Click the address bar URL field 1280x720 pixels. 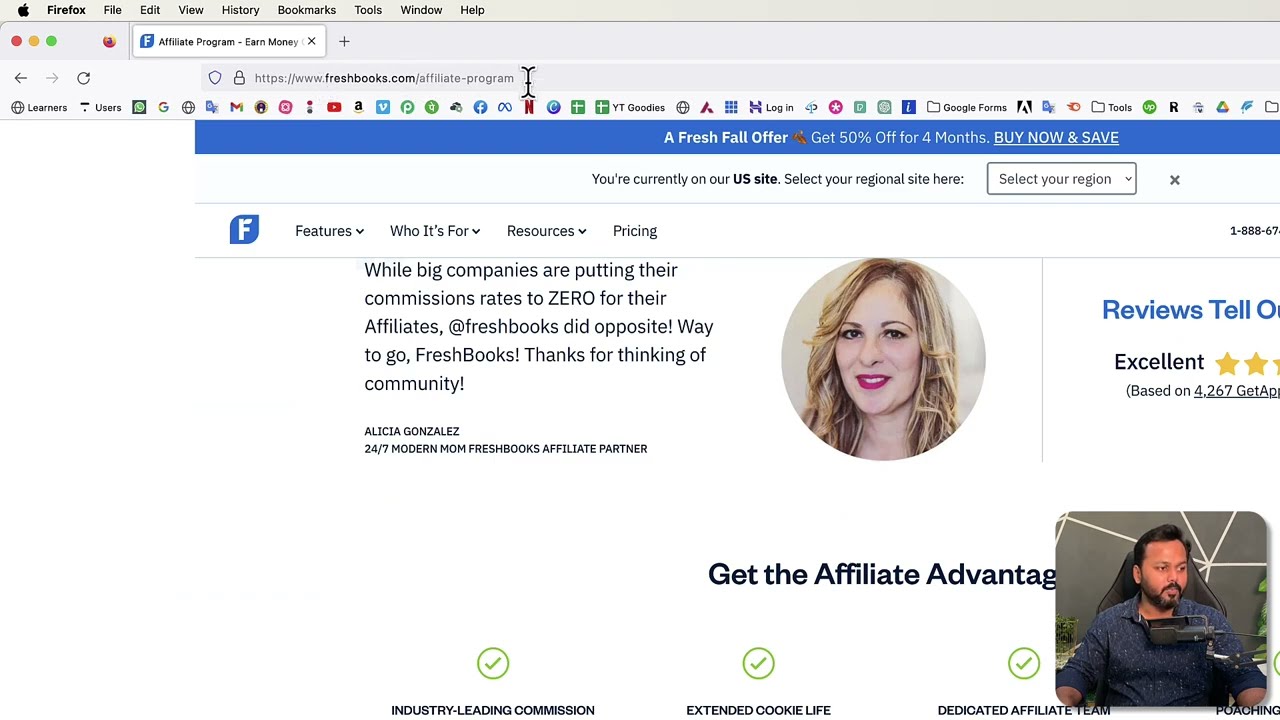(384, 78)
